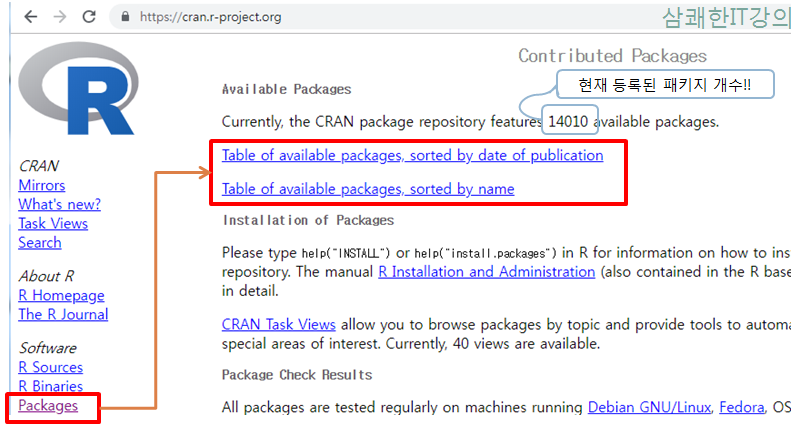Viewport: 804px width, 425px height.
Task: Open The R Journal link
Action: tap(63, 314)
